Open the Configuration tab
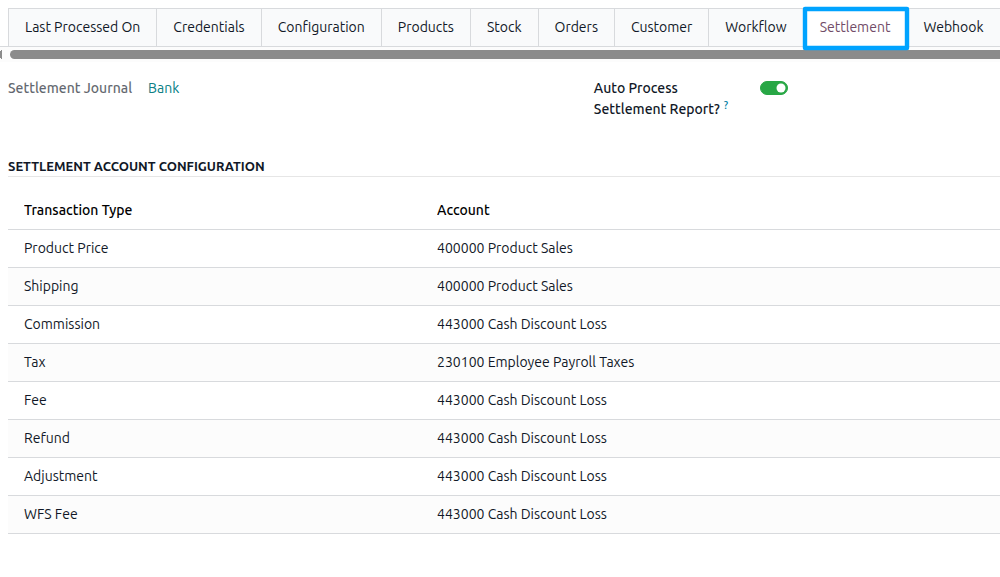This screenshot has height=577, width=1000. [321, 27]
